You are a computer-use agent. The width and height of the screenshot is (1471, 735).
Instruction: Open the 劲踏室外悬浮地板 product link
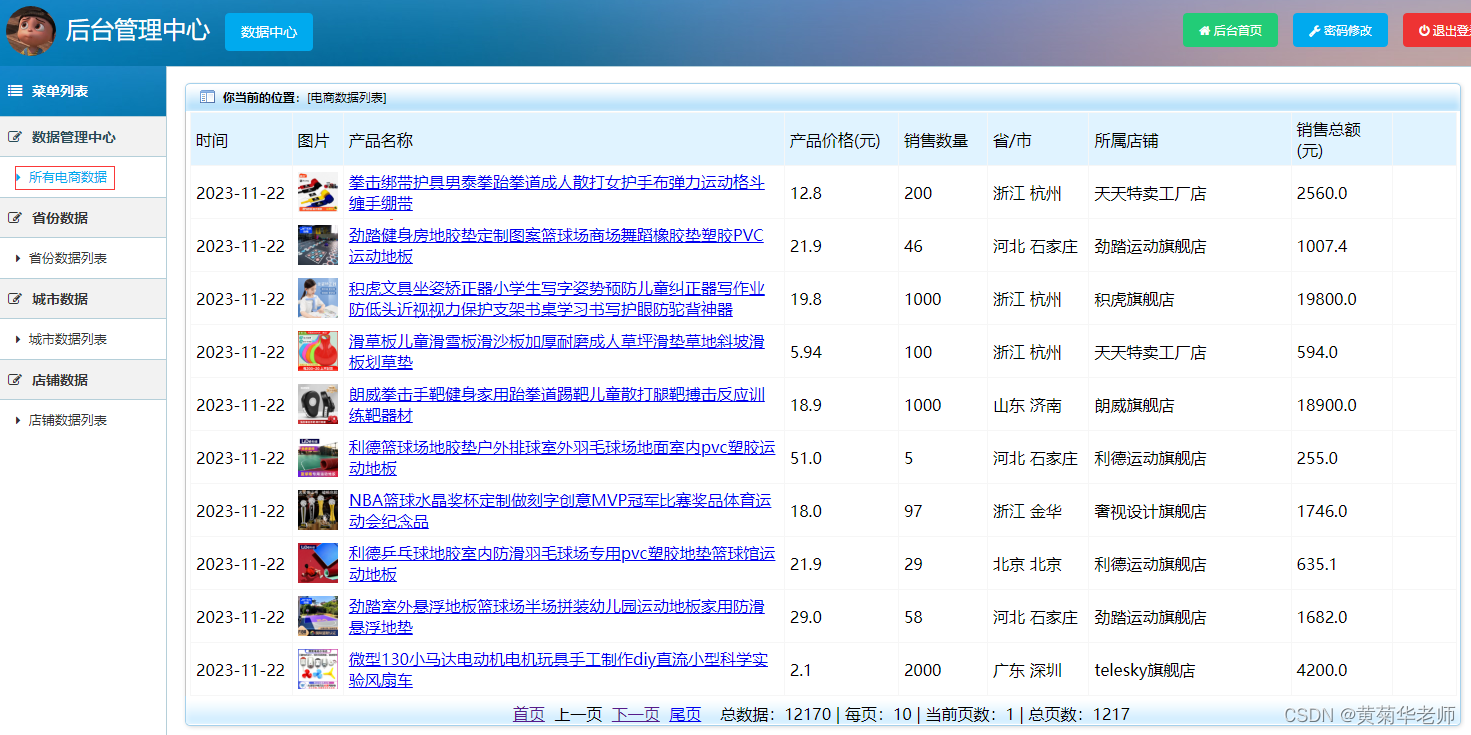pyautogui.click(x=556, y=617)
